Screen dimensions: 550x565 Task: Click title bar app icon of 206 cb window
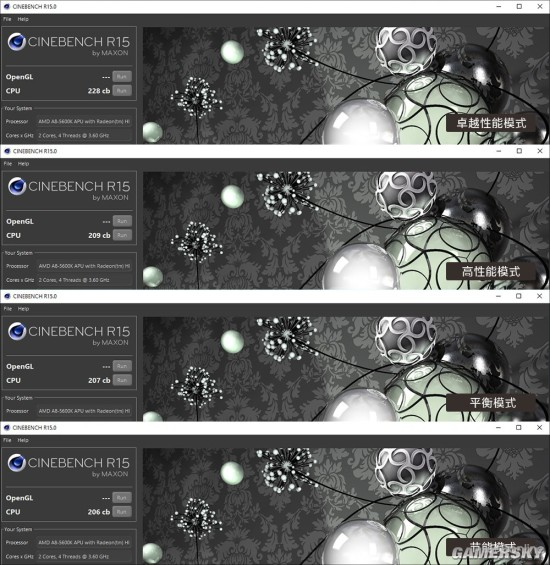(x=6, y=427)
